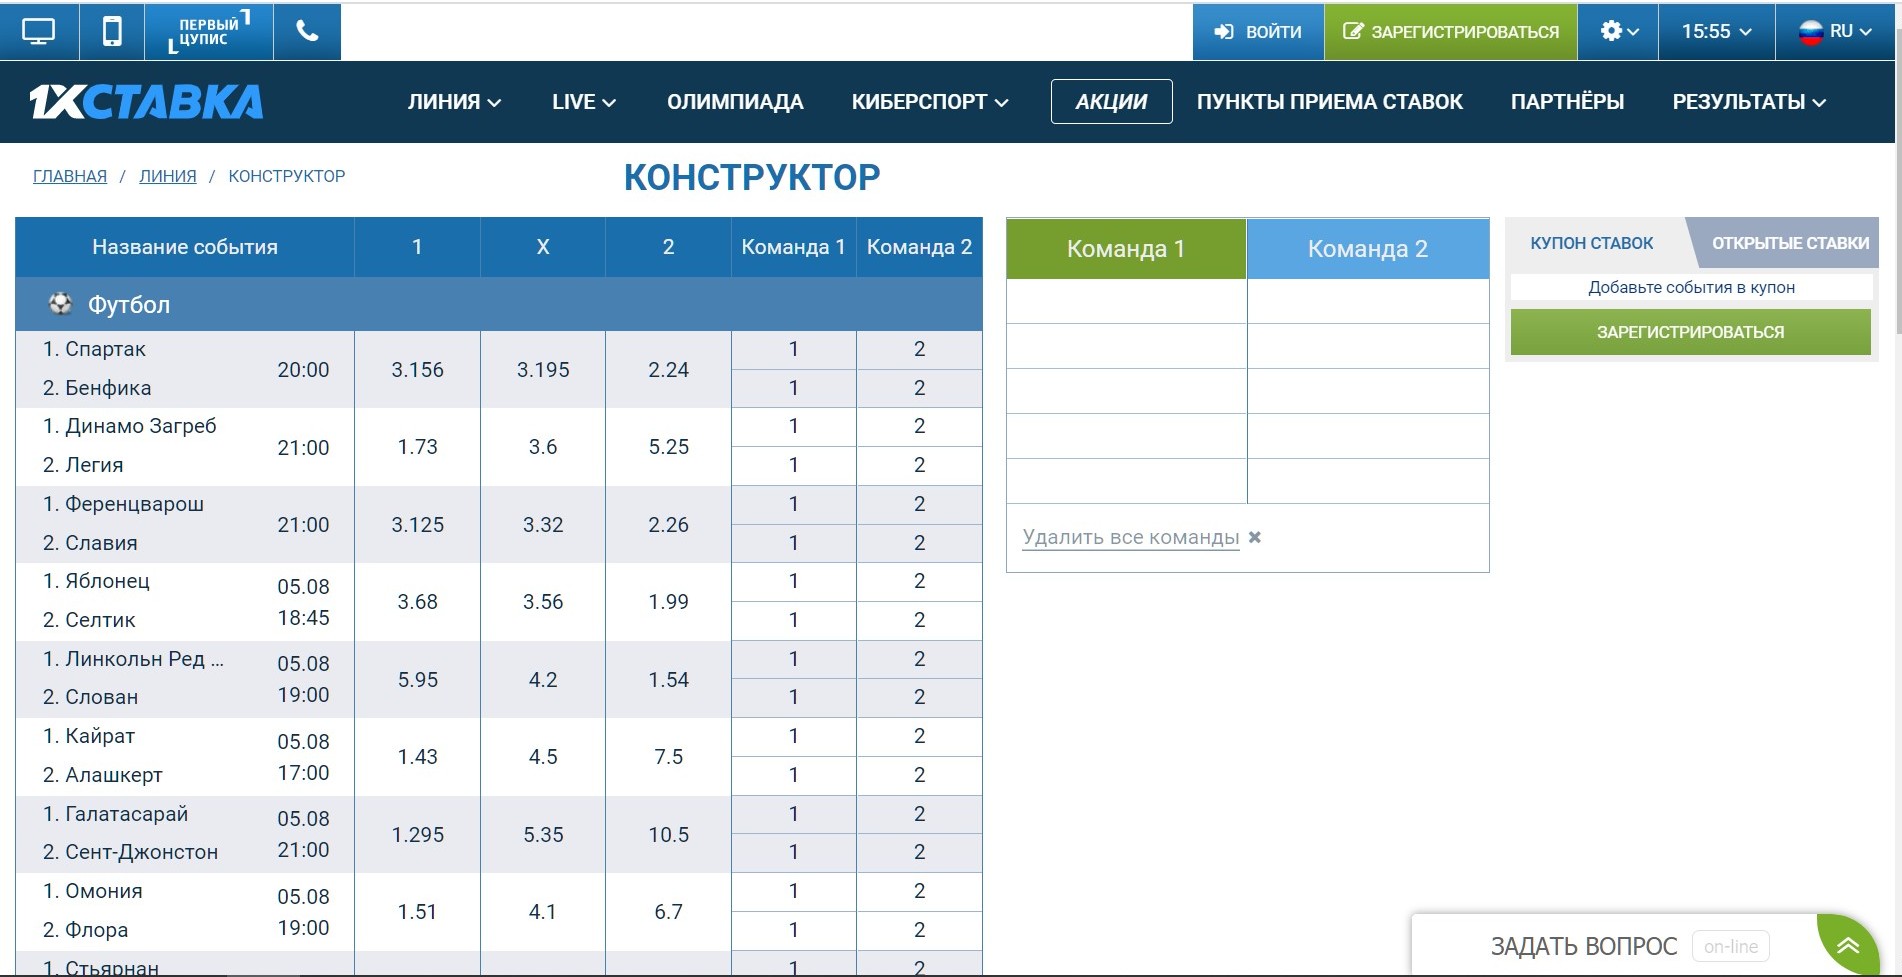1902x977 pixels.
Task: Pick draw odds 3.195 Спартак–Бенфика
Action: 543,370
